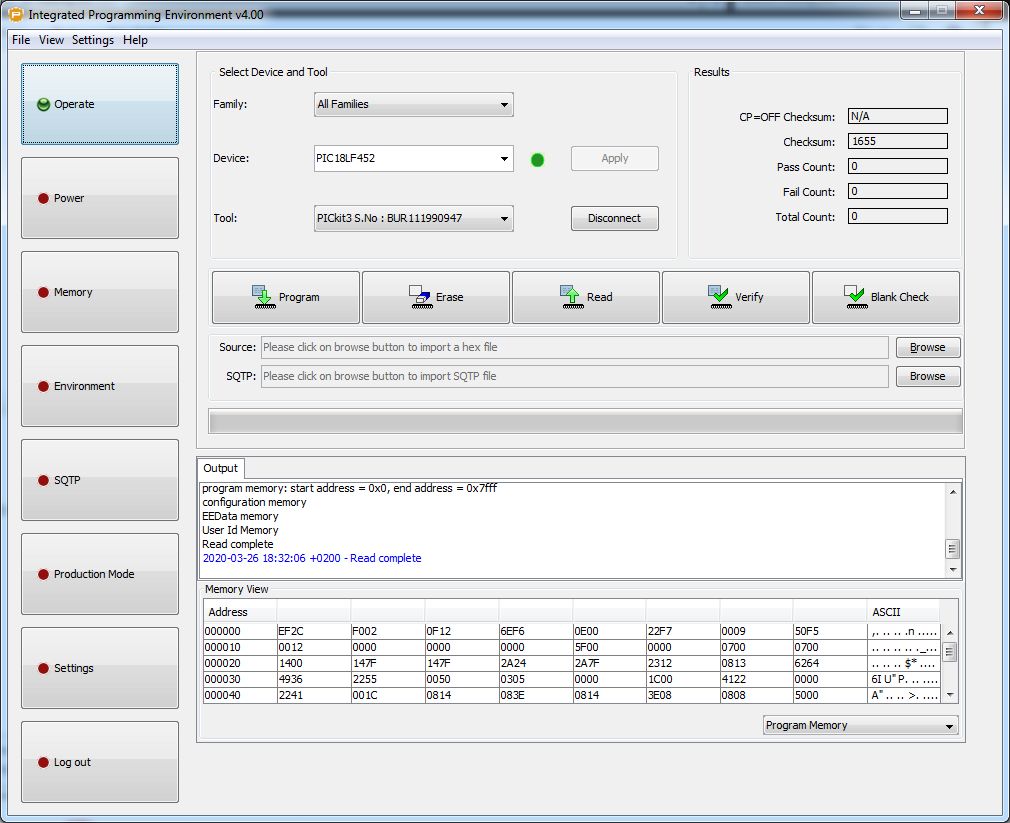
Task: Open the Program Memory view selector
Action: point(861,725)
